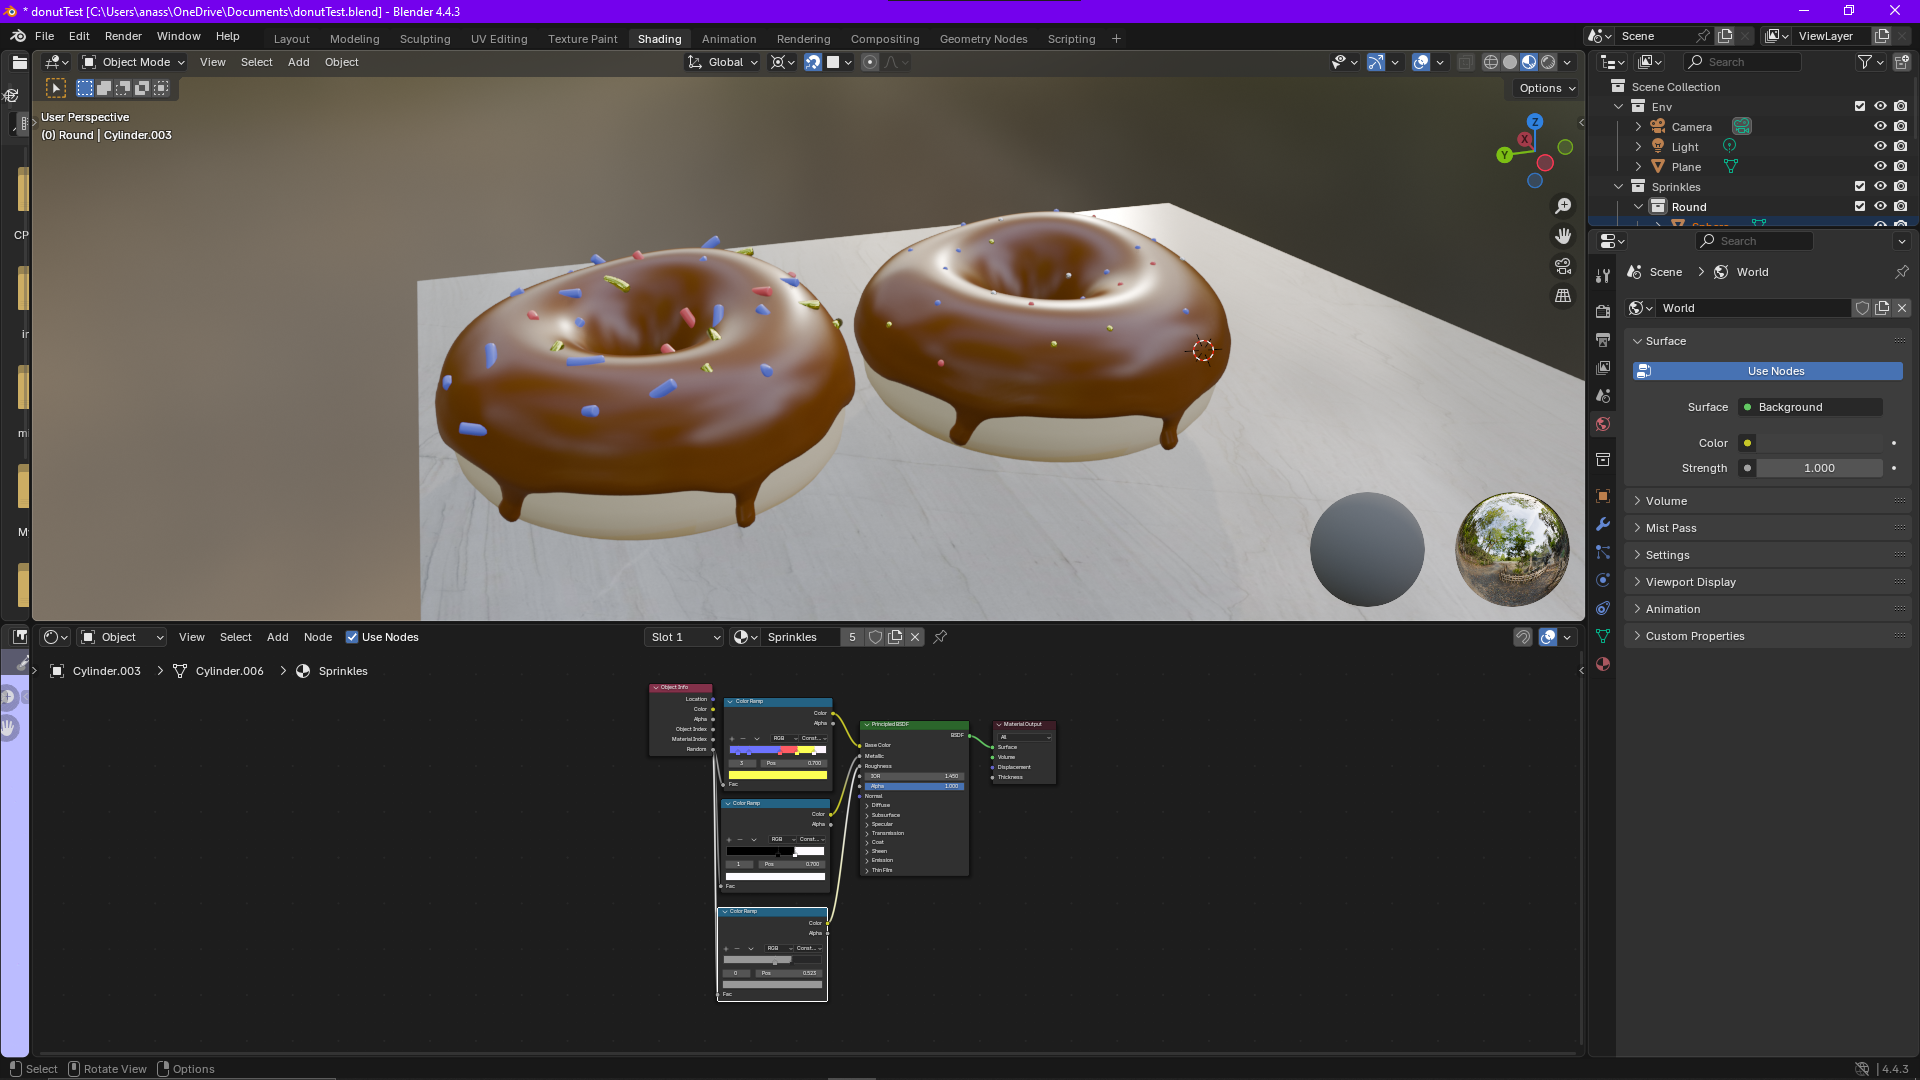Open the Global transform orientation dropdown

click(x=723, y=62)
